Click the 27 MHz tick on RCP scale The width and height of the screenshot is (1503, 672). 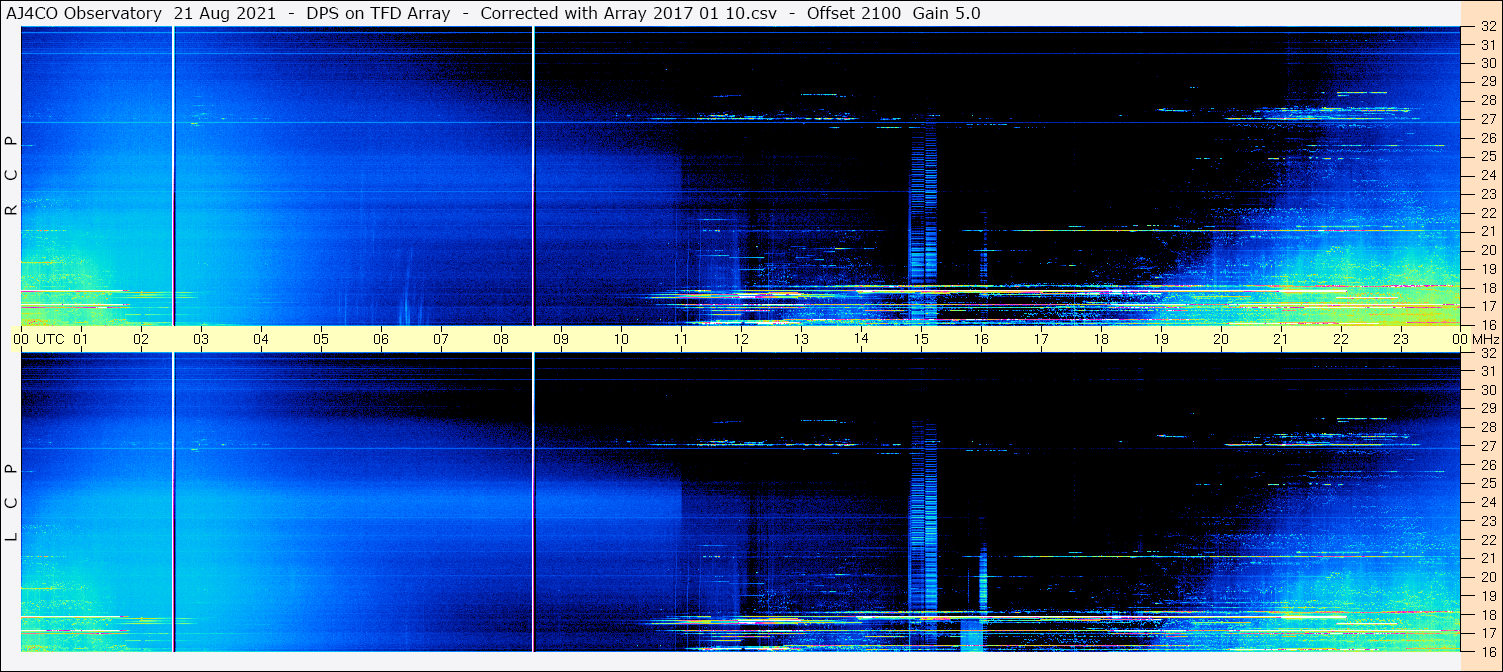click(1487, 119)
